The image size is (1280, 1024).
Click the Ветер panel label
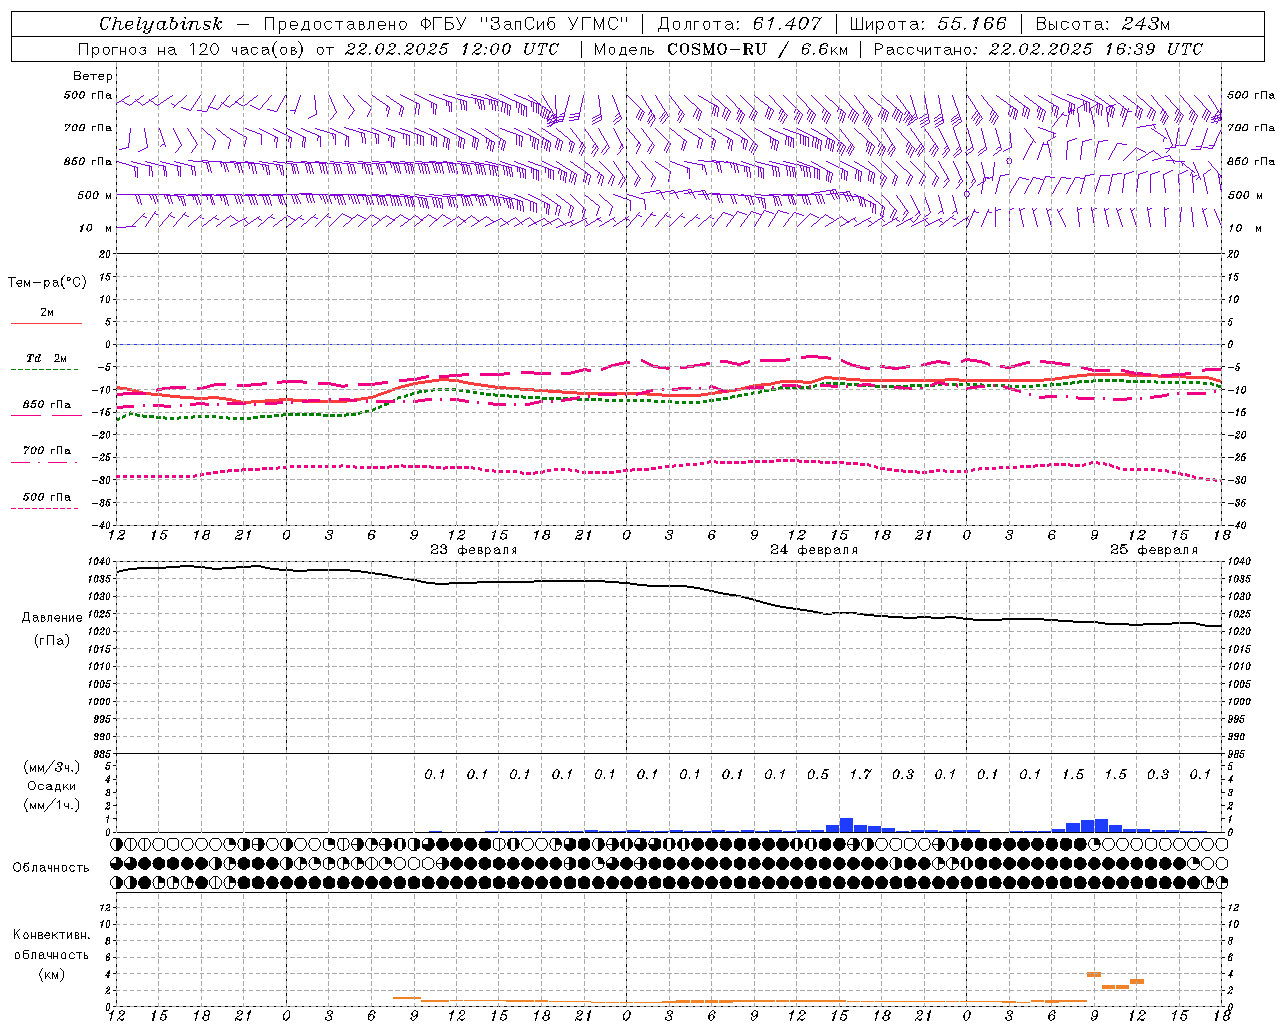point(93,76)
